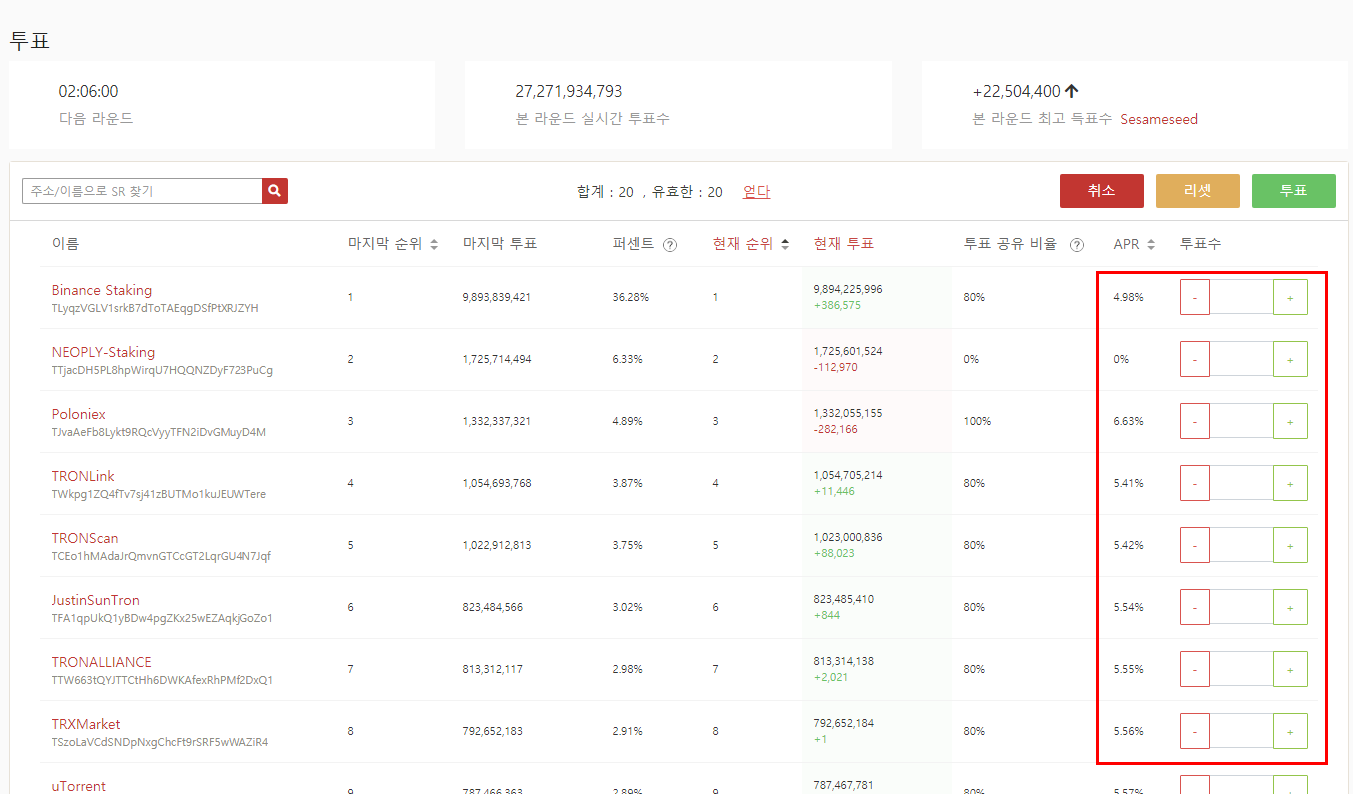Open NEOPLY-Staking representative page

pyautogui.click(x=103, y=352)
